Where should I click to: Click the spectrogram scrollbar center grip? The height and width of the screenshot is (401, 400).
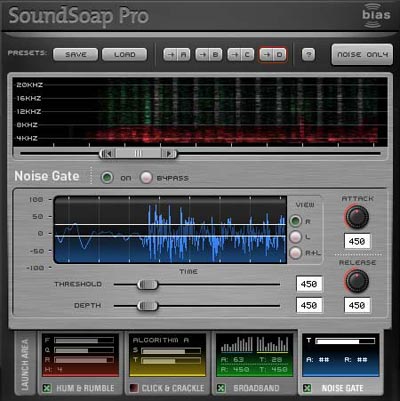coord(138,154)
